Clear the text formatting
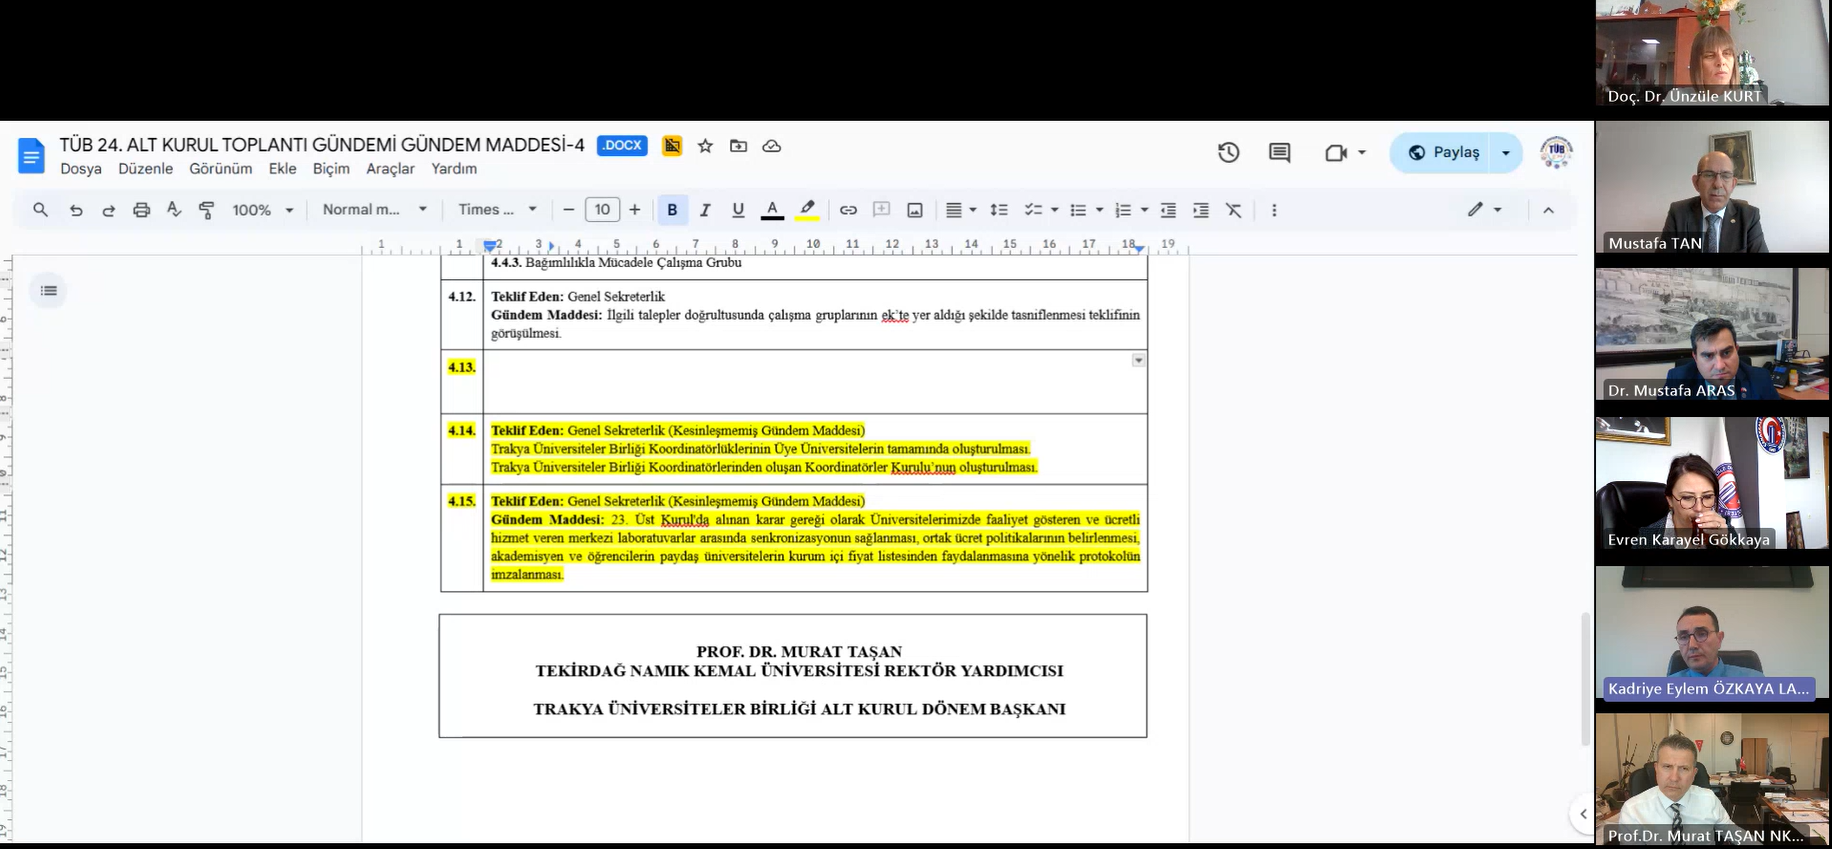 pos(1234,210)
